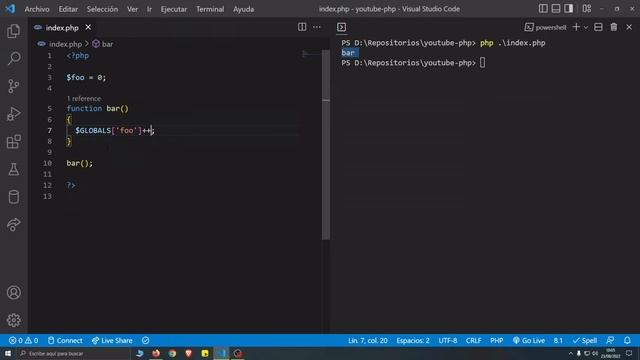Open the Manage settings gear
The width and height of the screenshot is (640, 360).
(13, 320)
